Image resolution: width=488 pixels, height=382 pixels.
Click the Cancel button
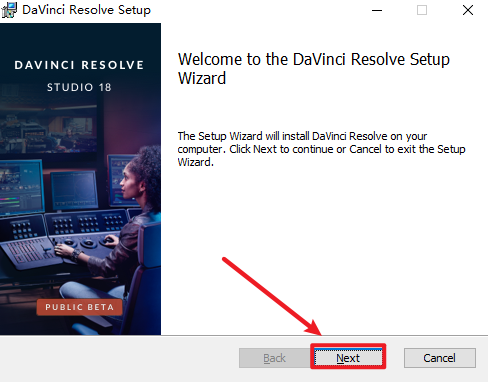coord(439,358)
